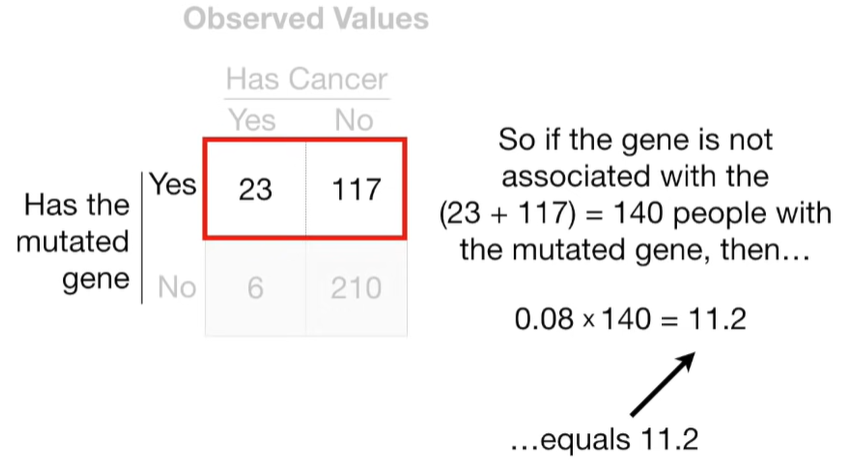Click the table cell showing 117
The height and width of the screenshot is (471, 854).
point(356,189)
